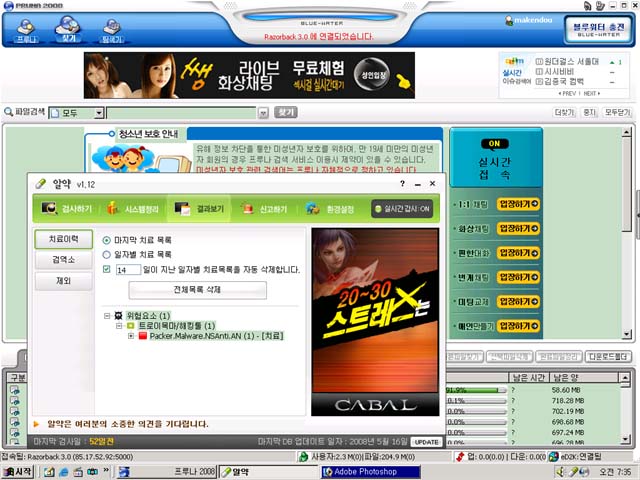Open the 원더걸스 서울대 trending link

[571, 62]
